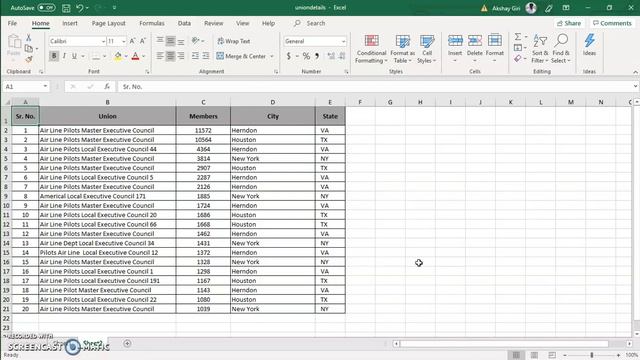Select cell with Members value 11572
The width and height of the screenshot is (640, 360).
pos(203,130)
